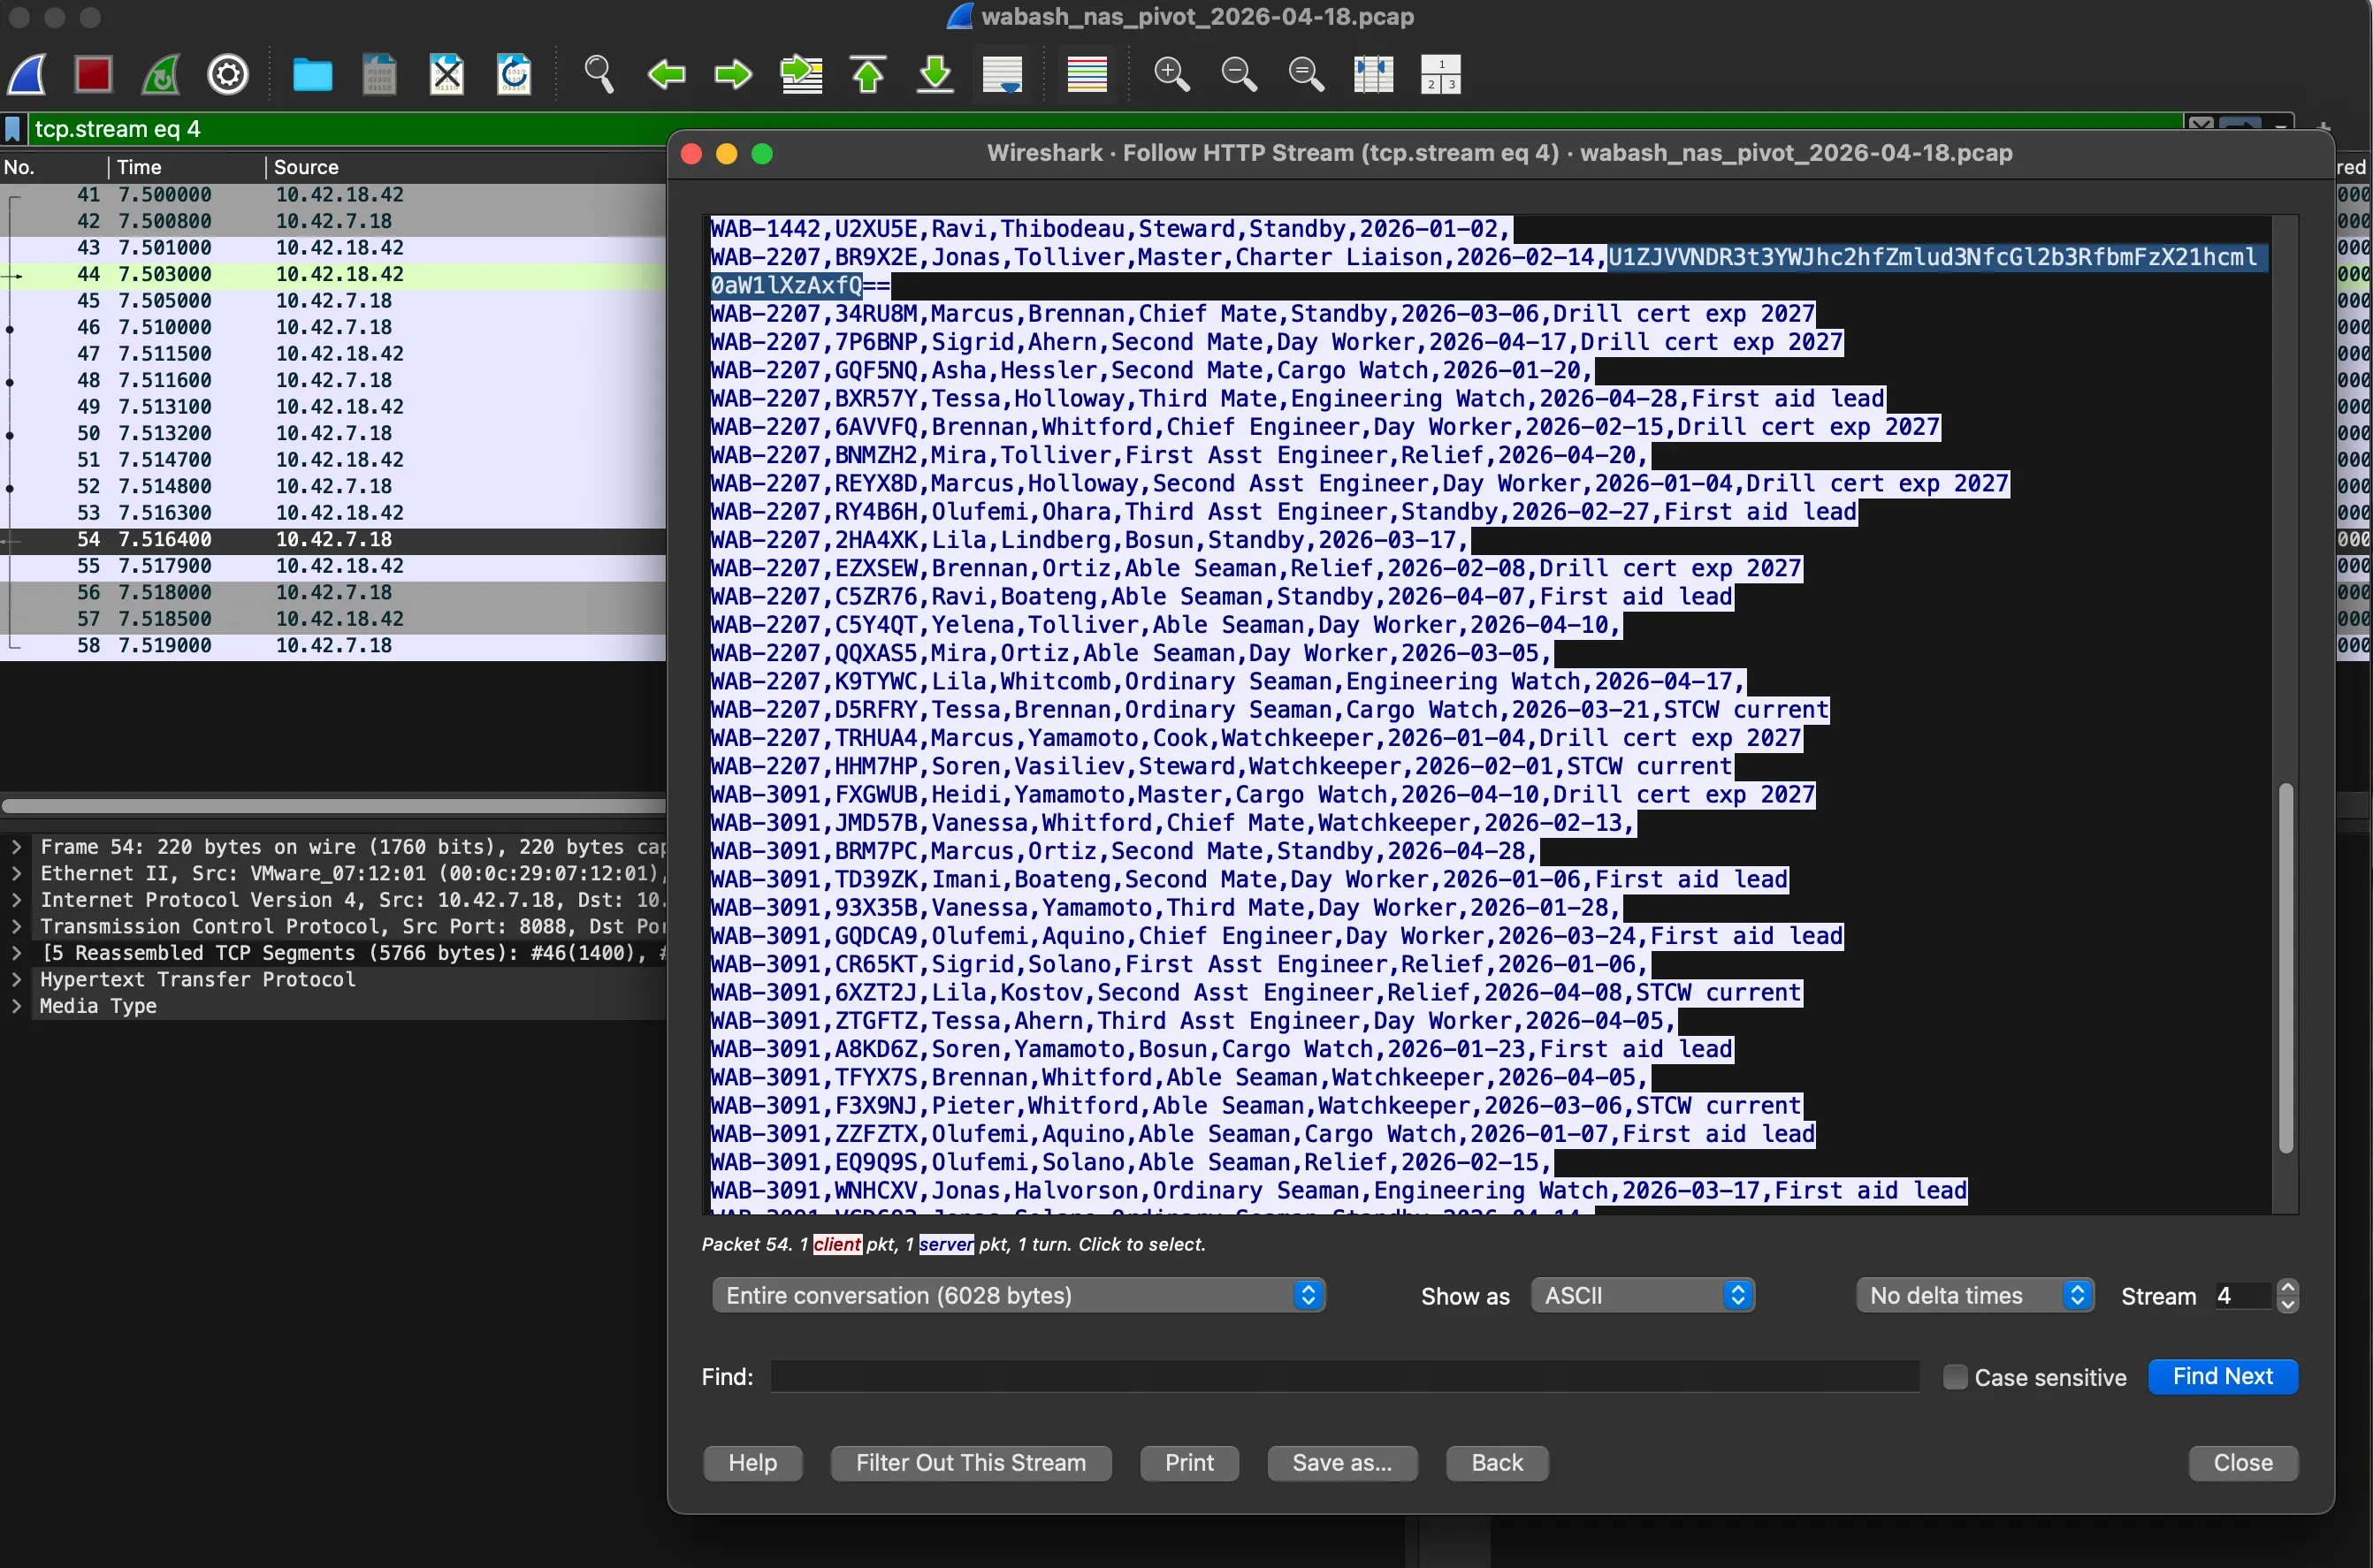
Task: Click the red 'client' label in the hint
Action: coord(837,1244)
